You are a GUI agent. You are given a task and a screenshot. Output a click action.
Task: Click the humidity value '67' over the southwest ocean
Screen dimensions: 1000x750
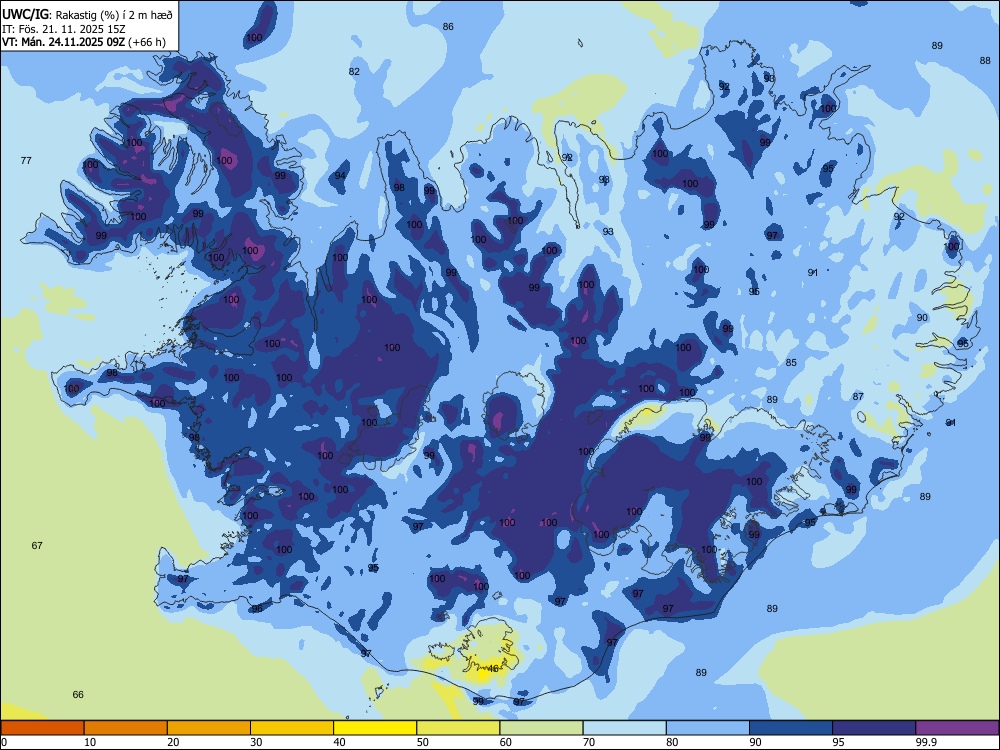[x=37, y=545]
